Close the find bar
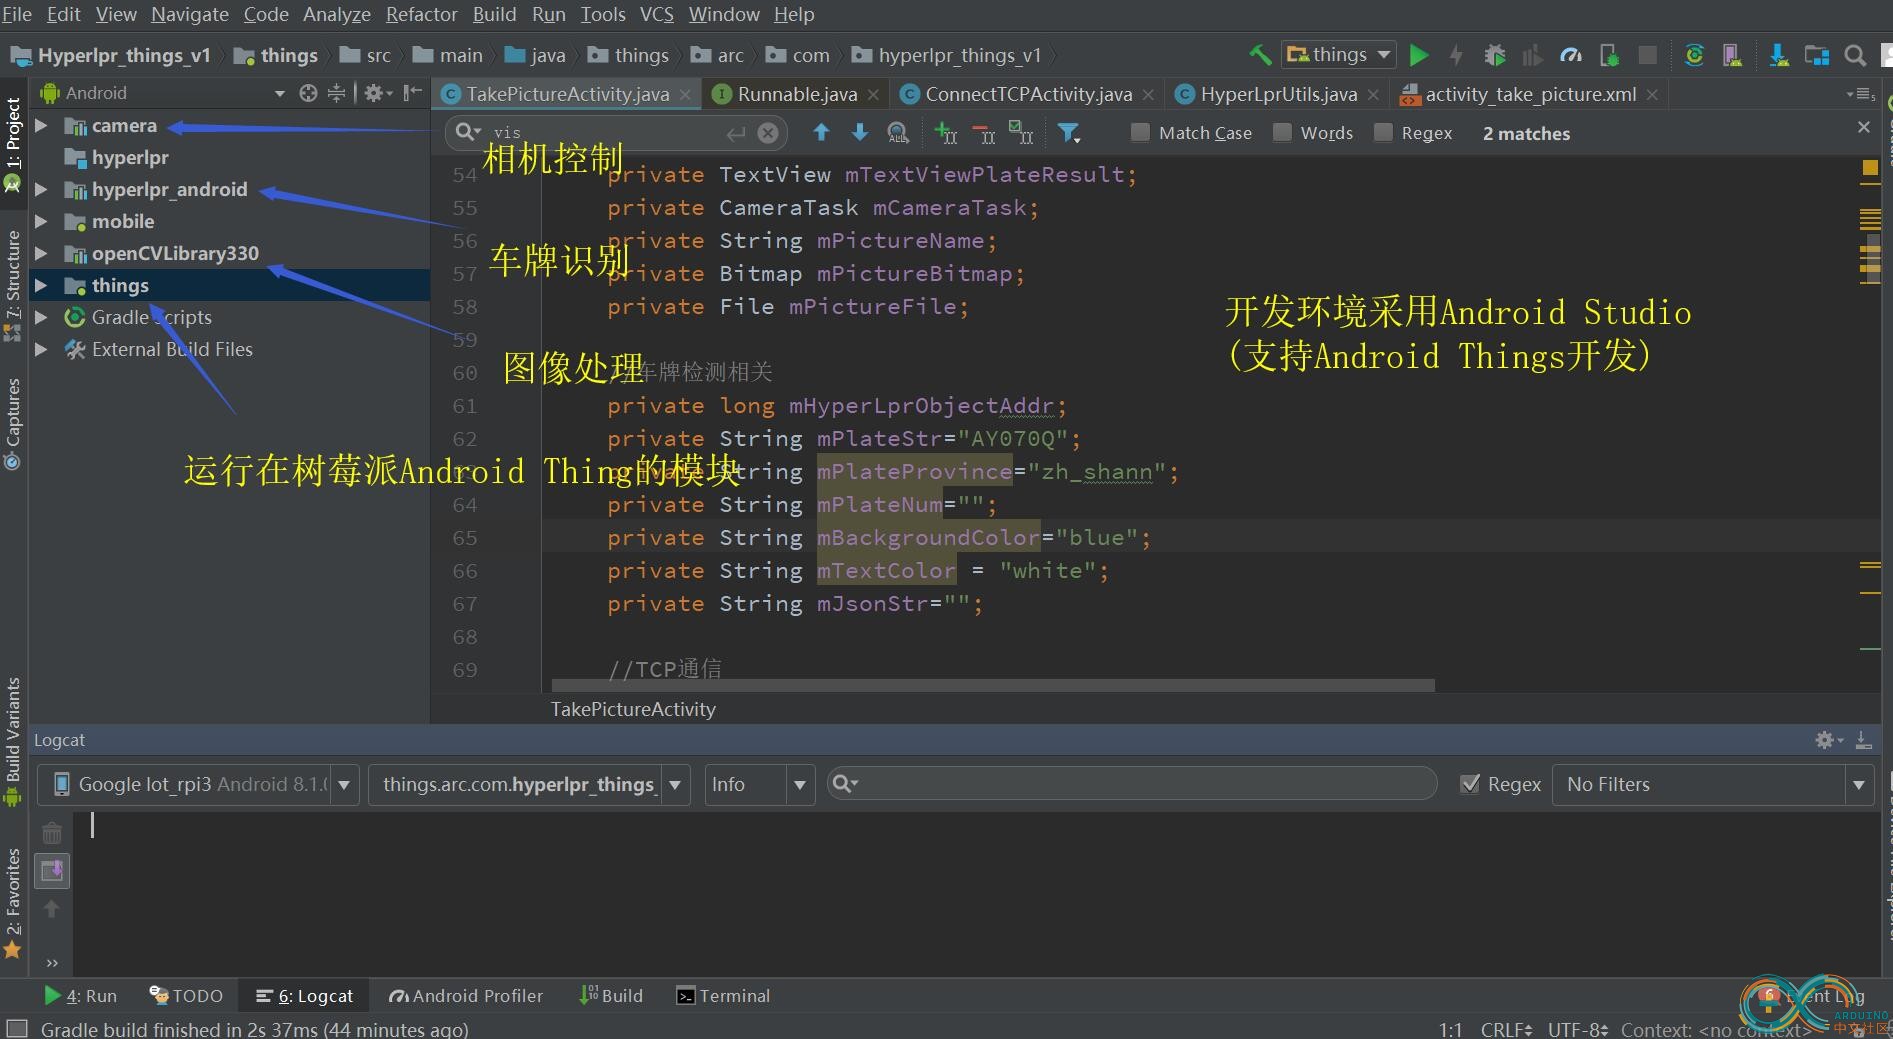The image size is (1893, 1039). (x=1863, y=127)
